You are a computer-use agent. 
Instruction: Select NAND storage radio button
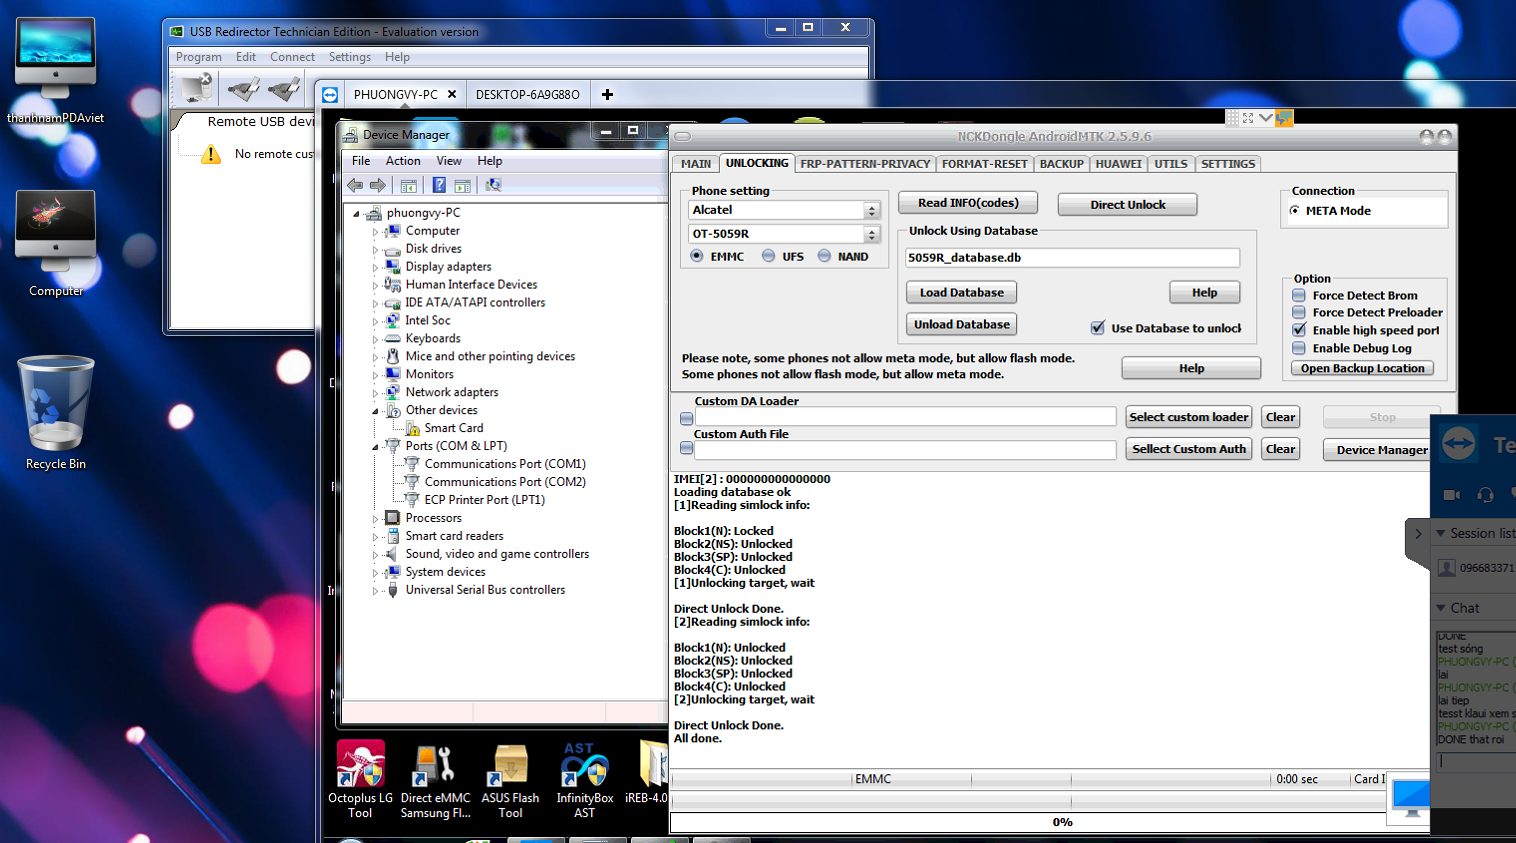[x=824, y=256]
